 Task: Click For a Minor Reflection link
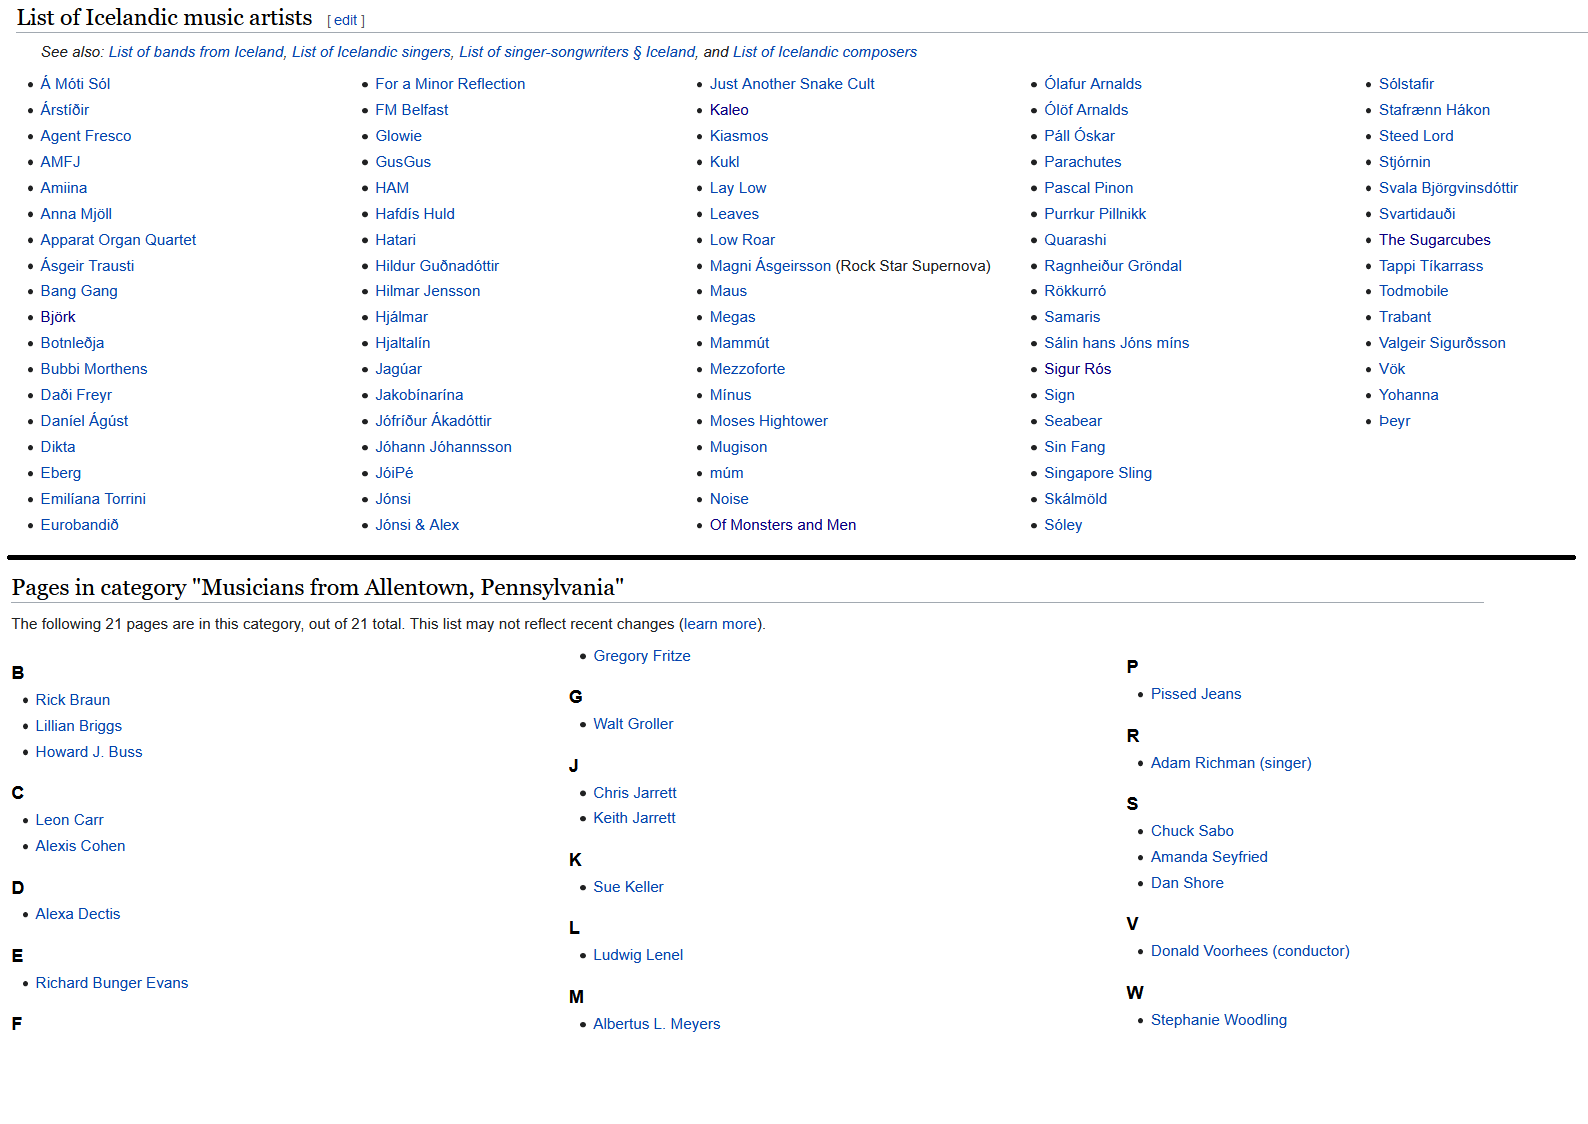[450, 84]
